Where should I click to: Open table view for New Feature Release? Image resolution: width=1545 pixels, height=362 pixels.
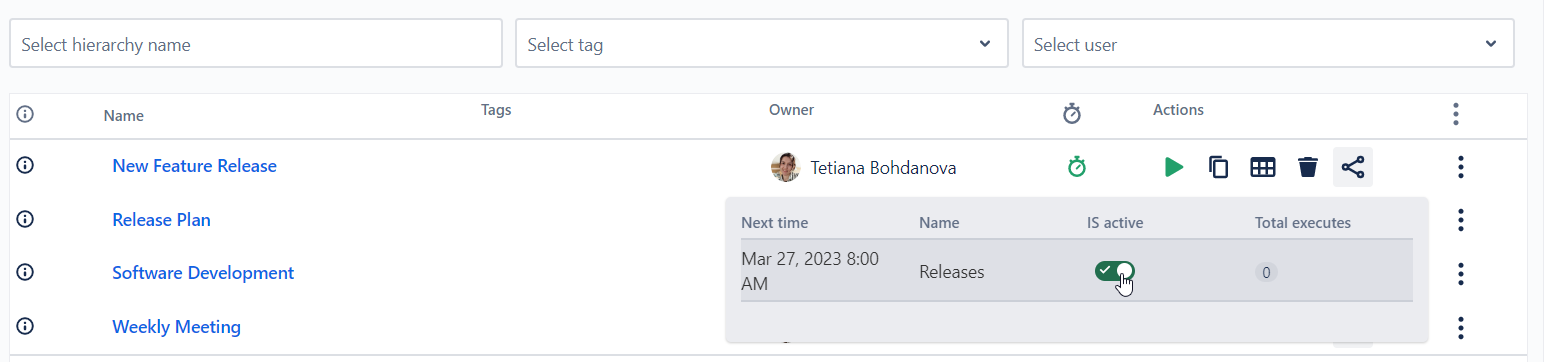(1263, 167)
